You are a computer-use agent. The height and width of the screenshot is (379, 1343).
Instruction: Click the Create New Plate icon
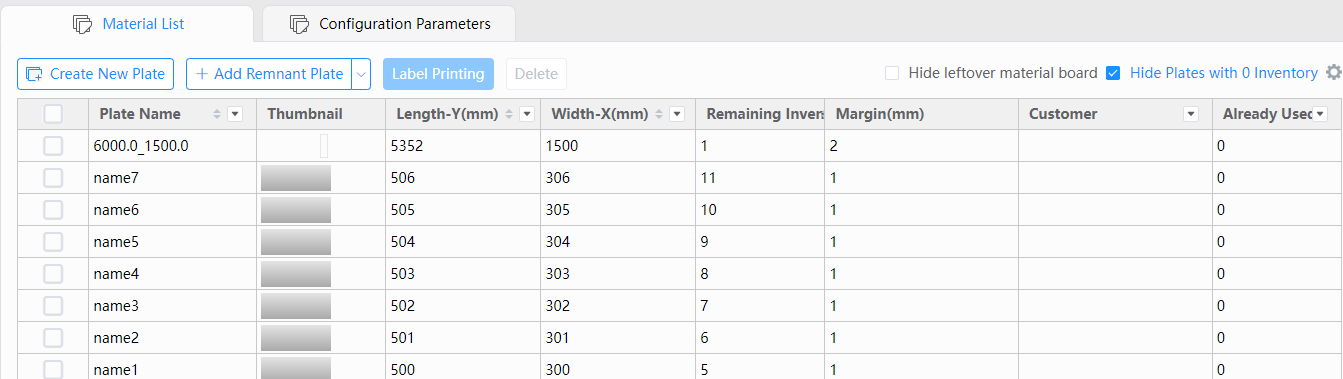(35, 74)
